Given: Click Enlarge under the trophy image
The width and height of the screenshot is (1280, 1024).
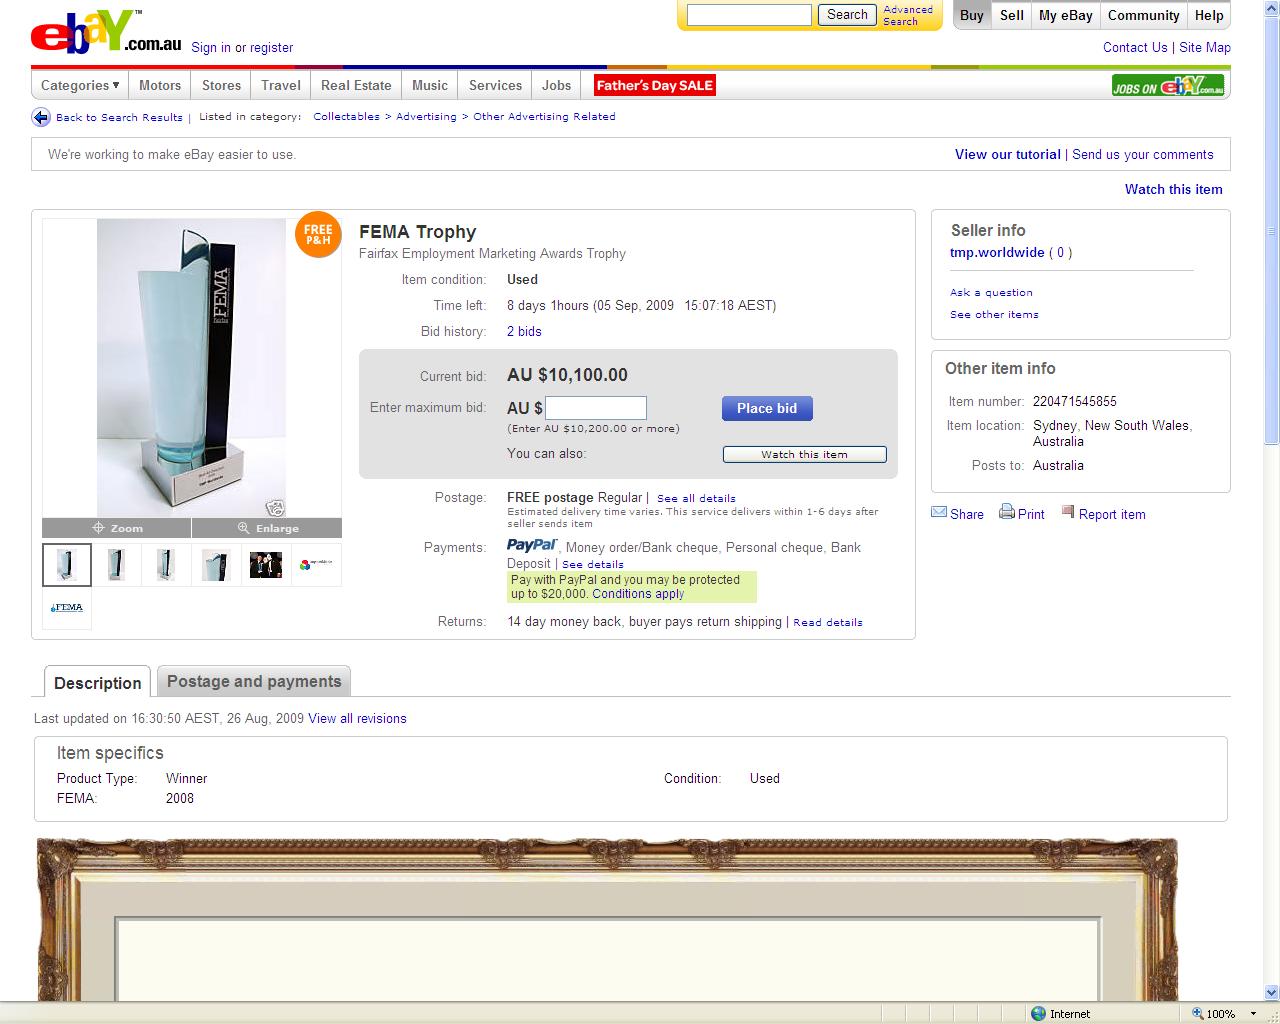Looking at the screenshot, I should pyautogui.click(x=267, y=528).
